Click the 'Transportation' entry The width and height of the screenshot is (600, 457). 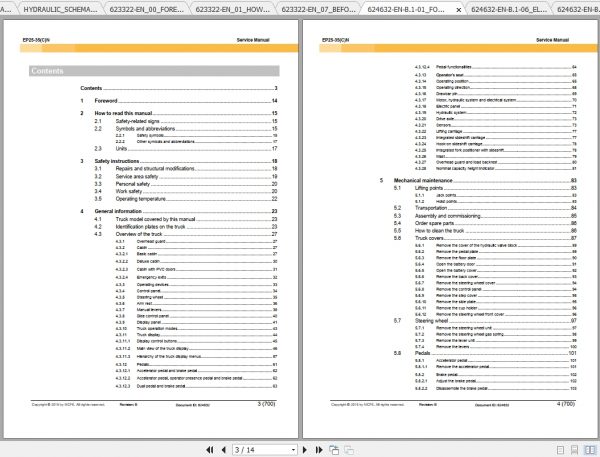tap(431, 208)
